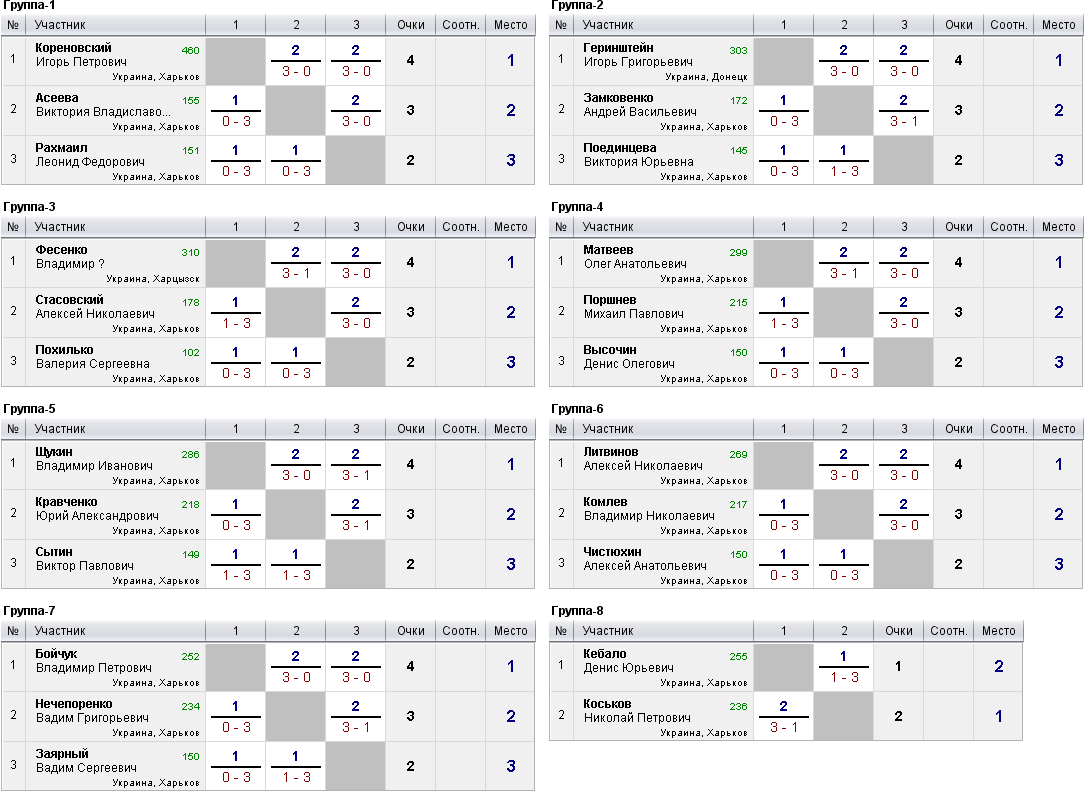The height and width of the screenshot is (794, 1089).
Task: Open player Кореновский's profile link
Action: 73,48
